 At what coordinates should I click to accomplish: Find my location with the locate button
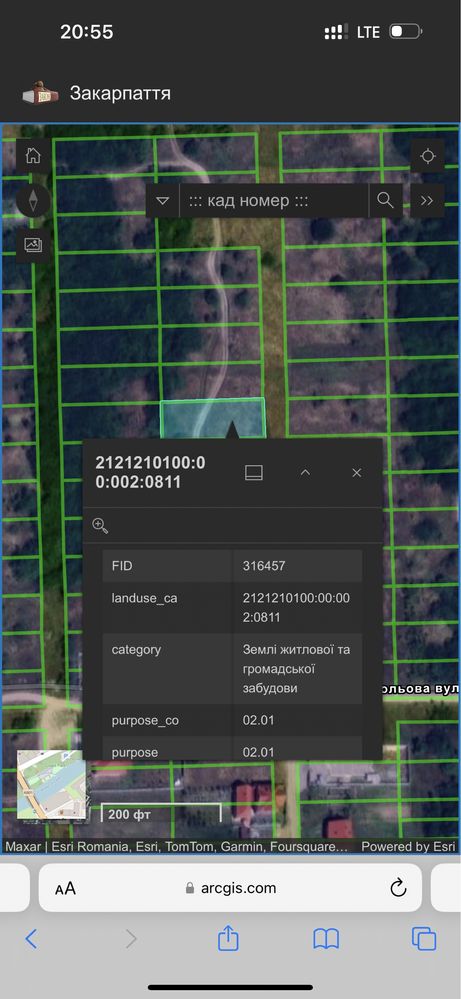pos(427,155)
